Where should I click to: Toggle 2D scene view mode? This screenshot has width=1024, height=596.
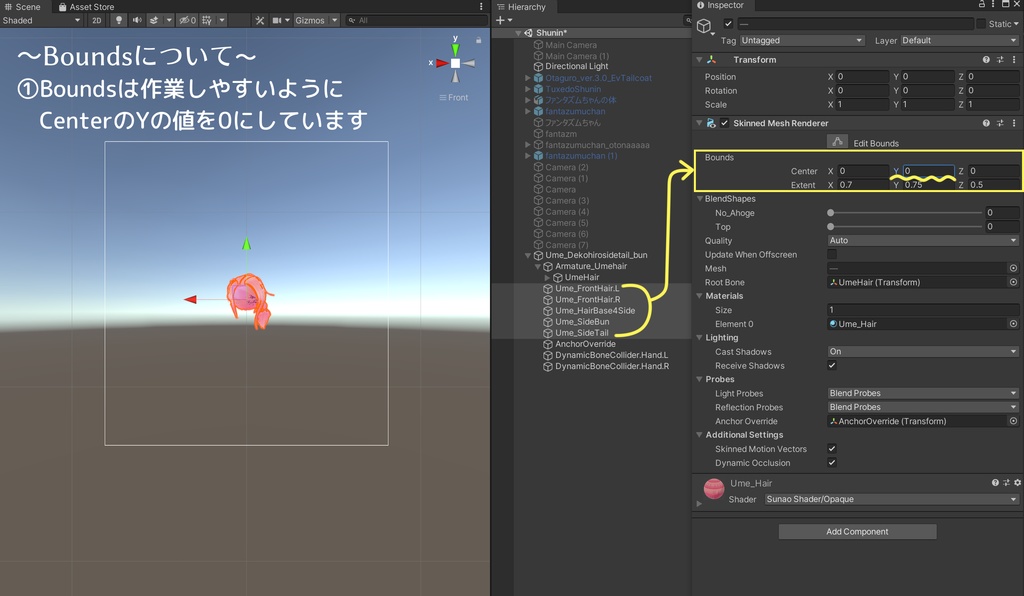click(x=97, y=20)
